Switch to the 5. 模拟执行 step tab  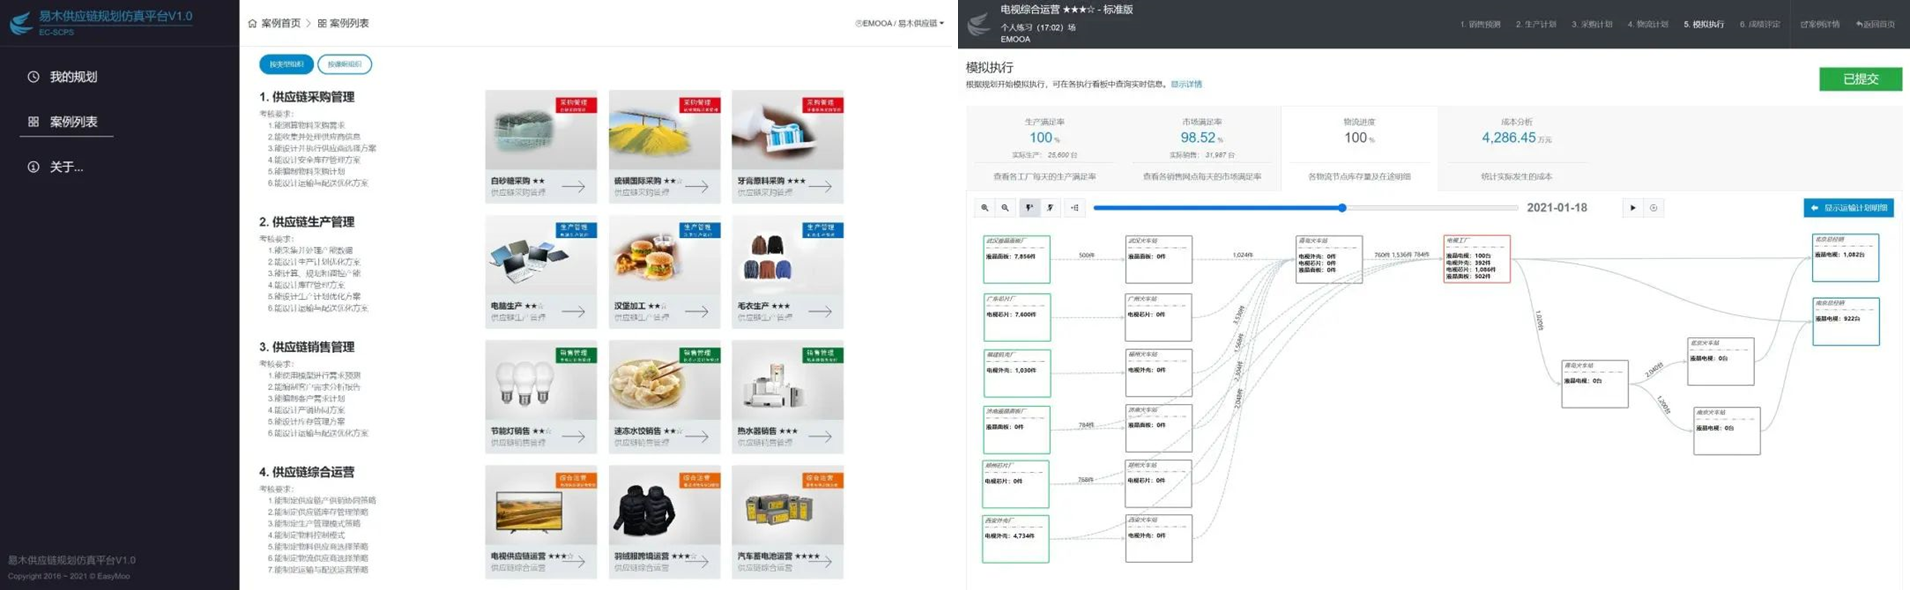(1703, 24)
